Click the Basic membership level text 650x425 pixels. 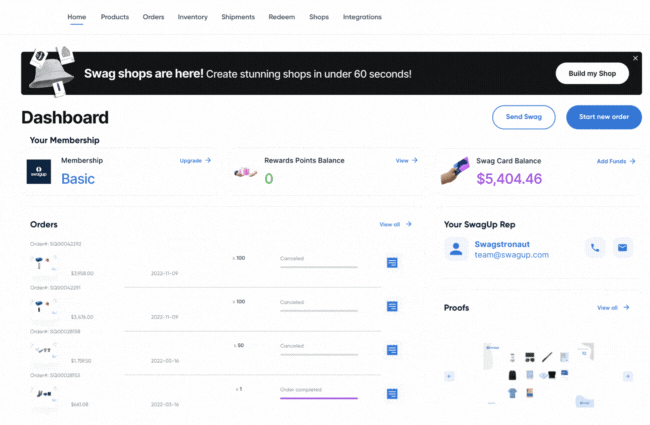pos(78,179)
